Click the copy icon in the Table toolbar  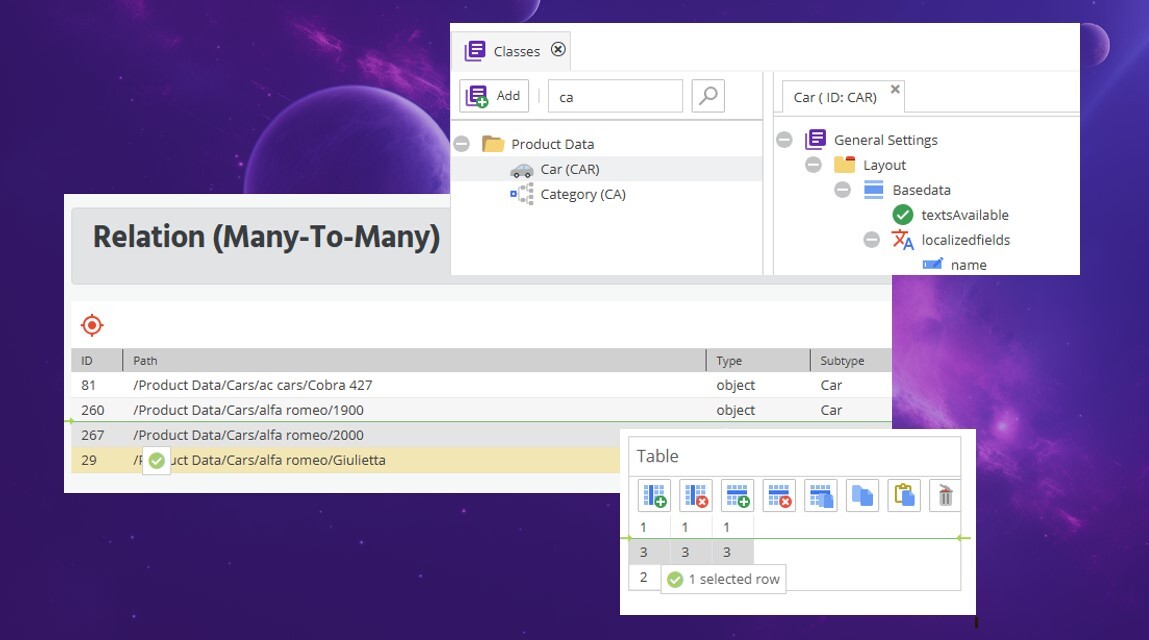(x=862, y=495)
